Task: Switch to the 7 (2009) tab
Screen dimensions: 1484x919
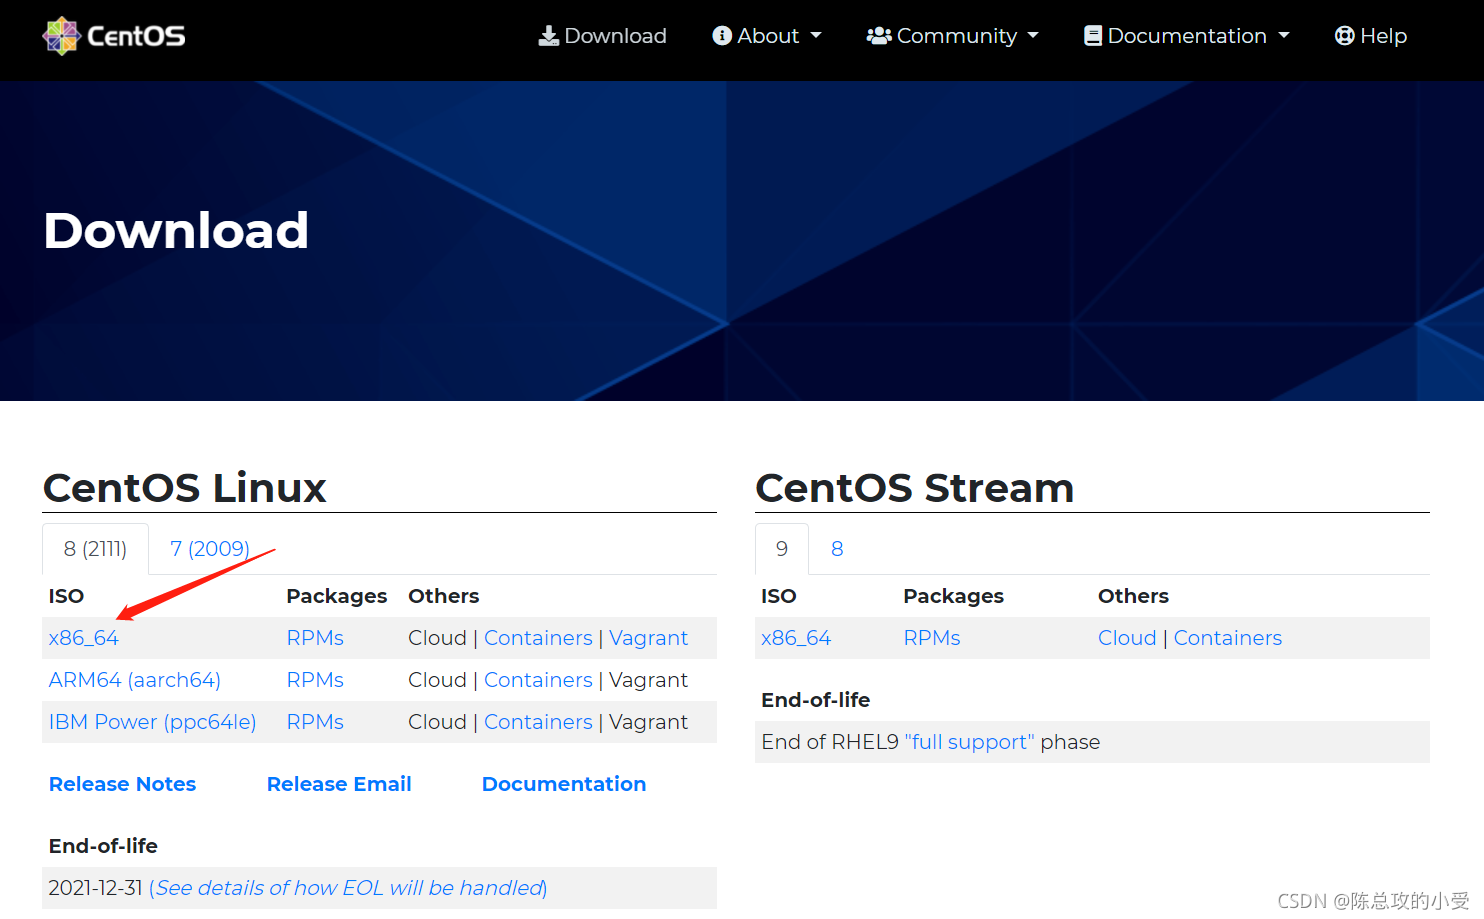Action: tap(209, 549)
